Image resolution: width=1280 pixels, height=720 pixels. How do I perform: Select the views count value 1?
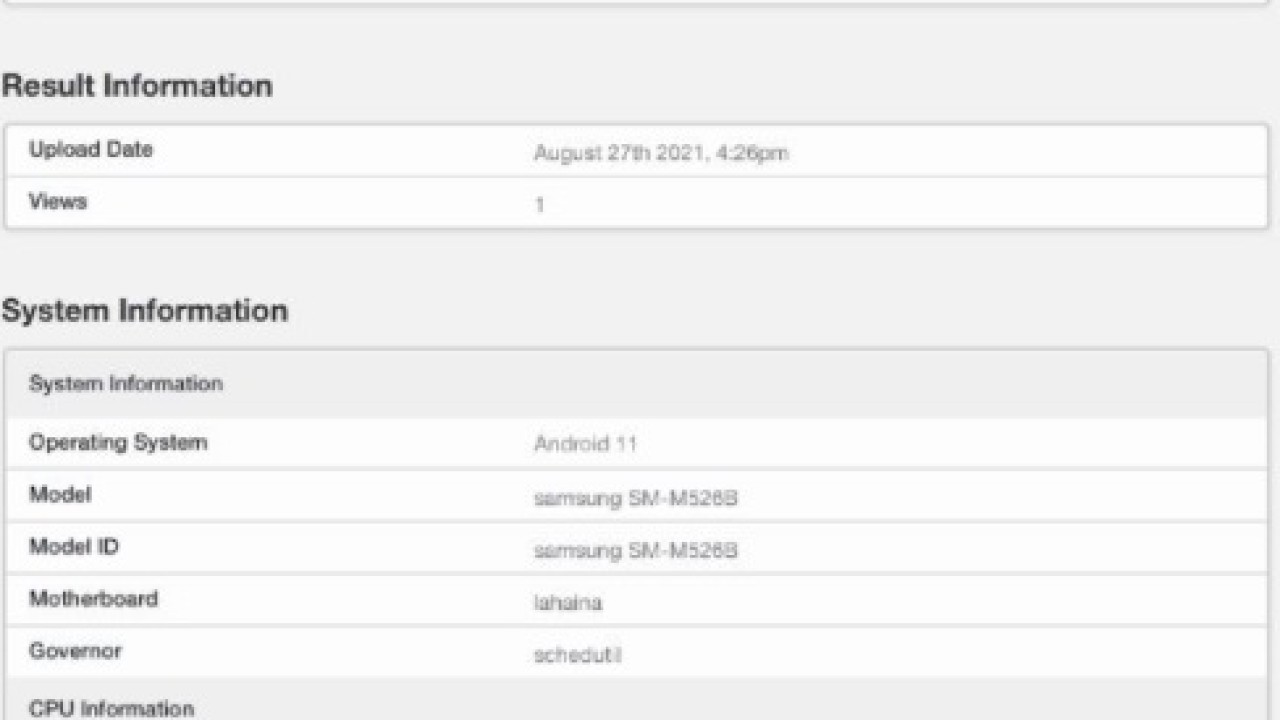point(540,205)
